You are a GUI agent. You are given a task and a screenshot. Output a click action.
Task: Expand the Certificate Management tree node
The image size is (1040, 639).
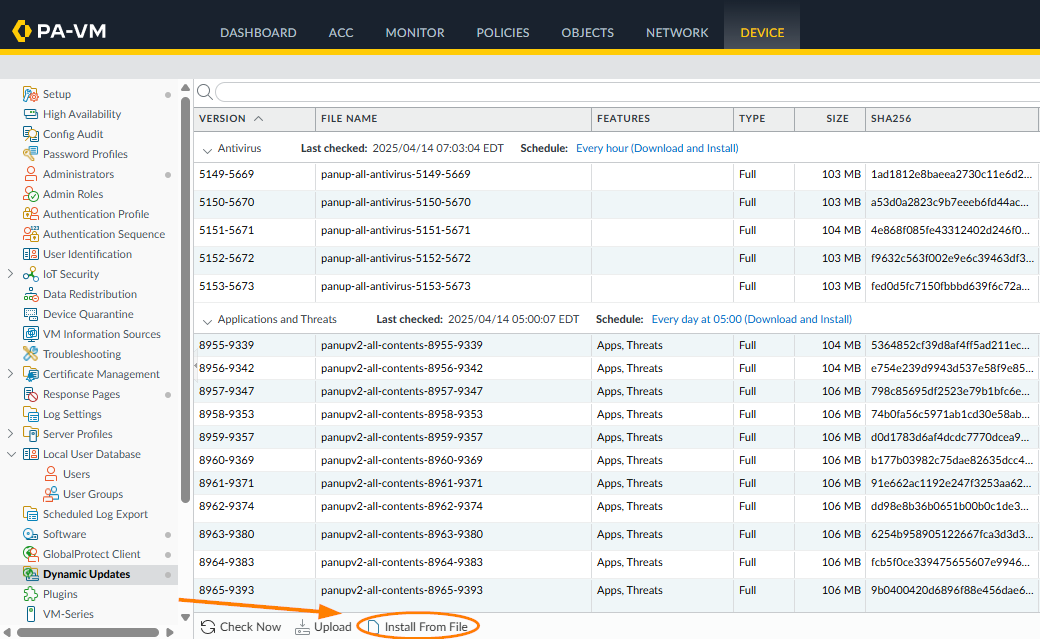10,374
